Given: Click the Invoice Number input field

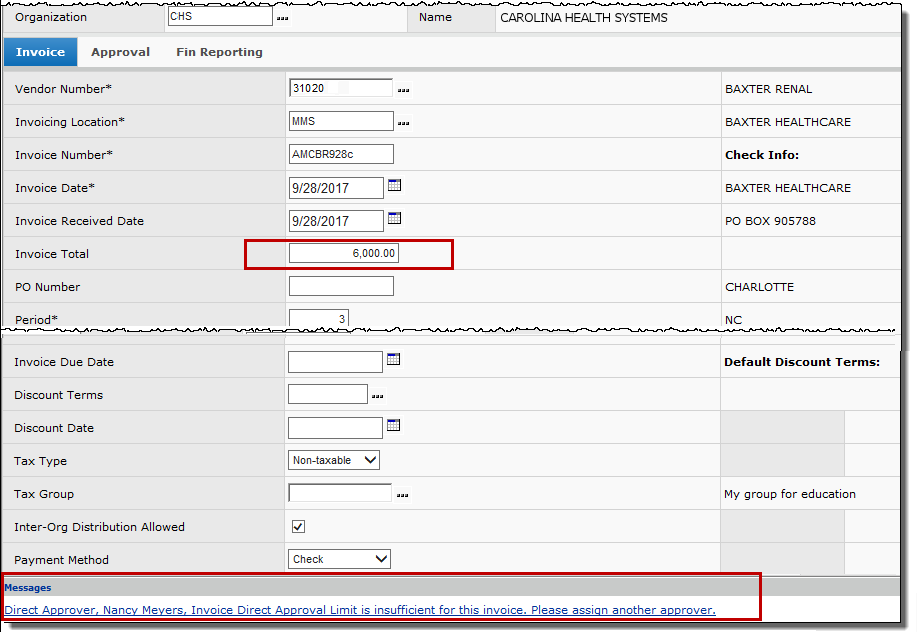Looking at the screenshot, I should tap(341, 155).
